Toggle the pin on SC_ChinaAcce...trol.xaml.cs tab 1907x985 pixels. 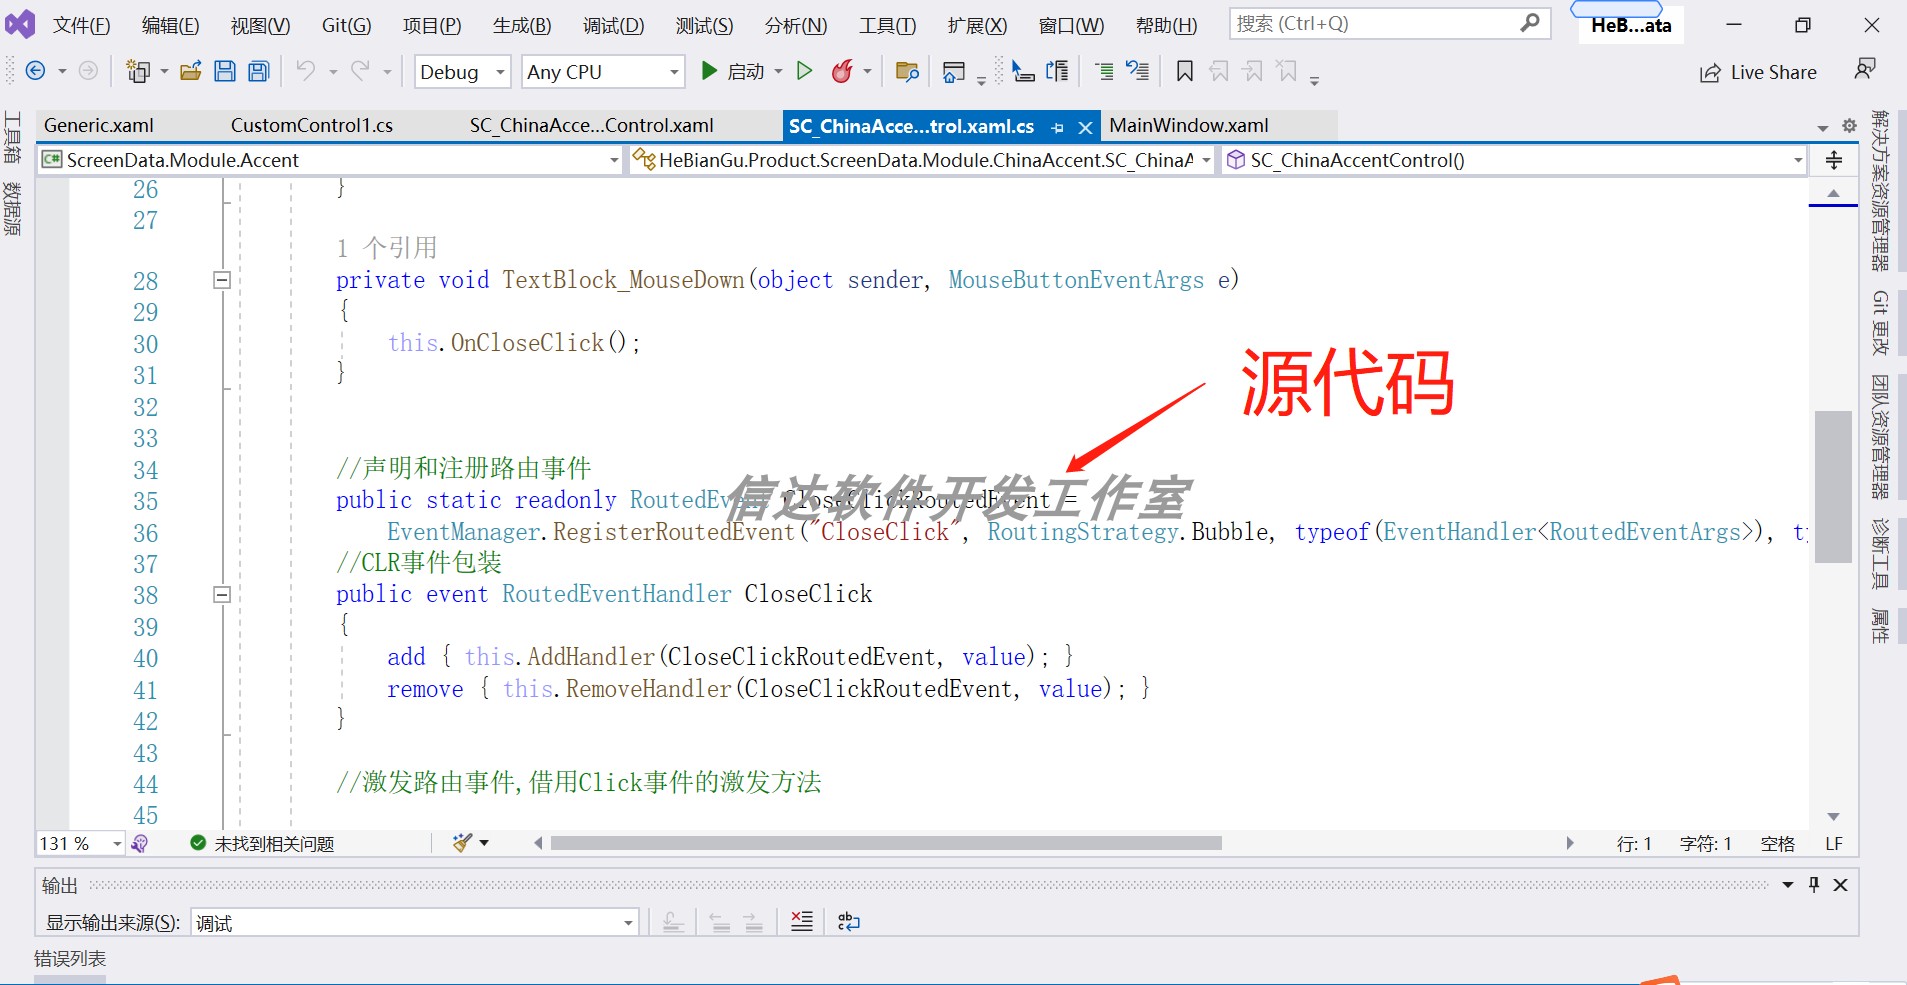click(1058, 127)
